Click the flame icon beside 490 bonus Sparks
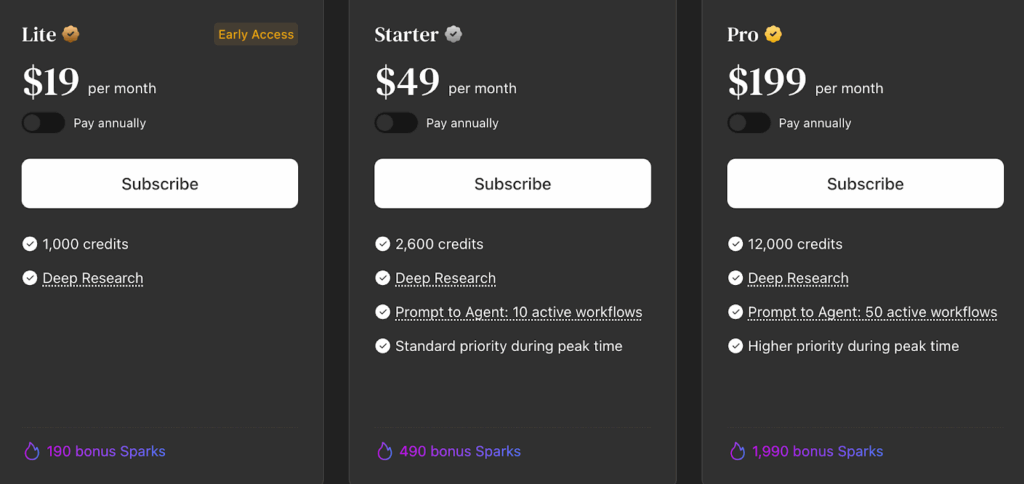1024x484 pixels. [384, 451]
